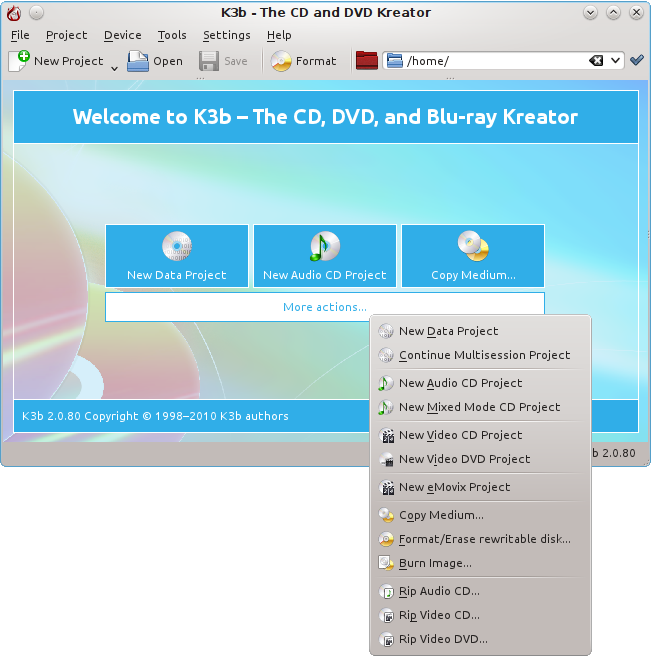The width and height of the screenshot is (651, 656).
Task: Open the Tools menu
Action: click(x=172, y=35)
